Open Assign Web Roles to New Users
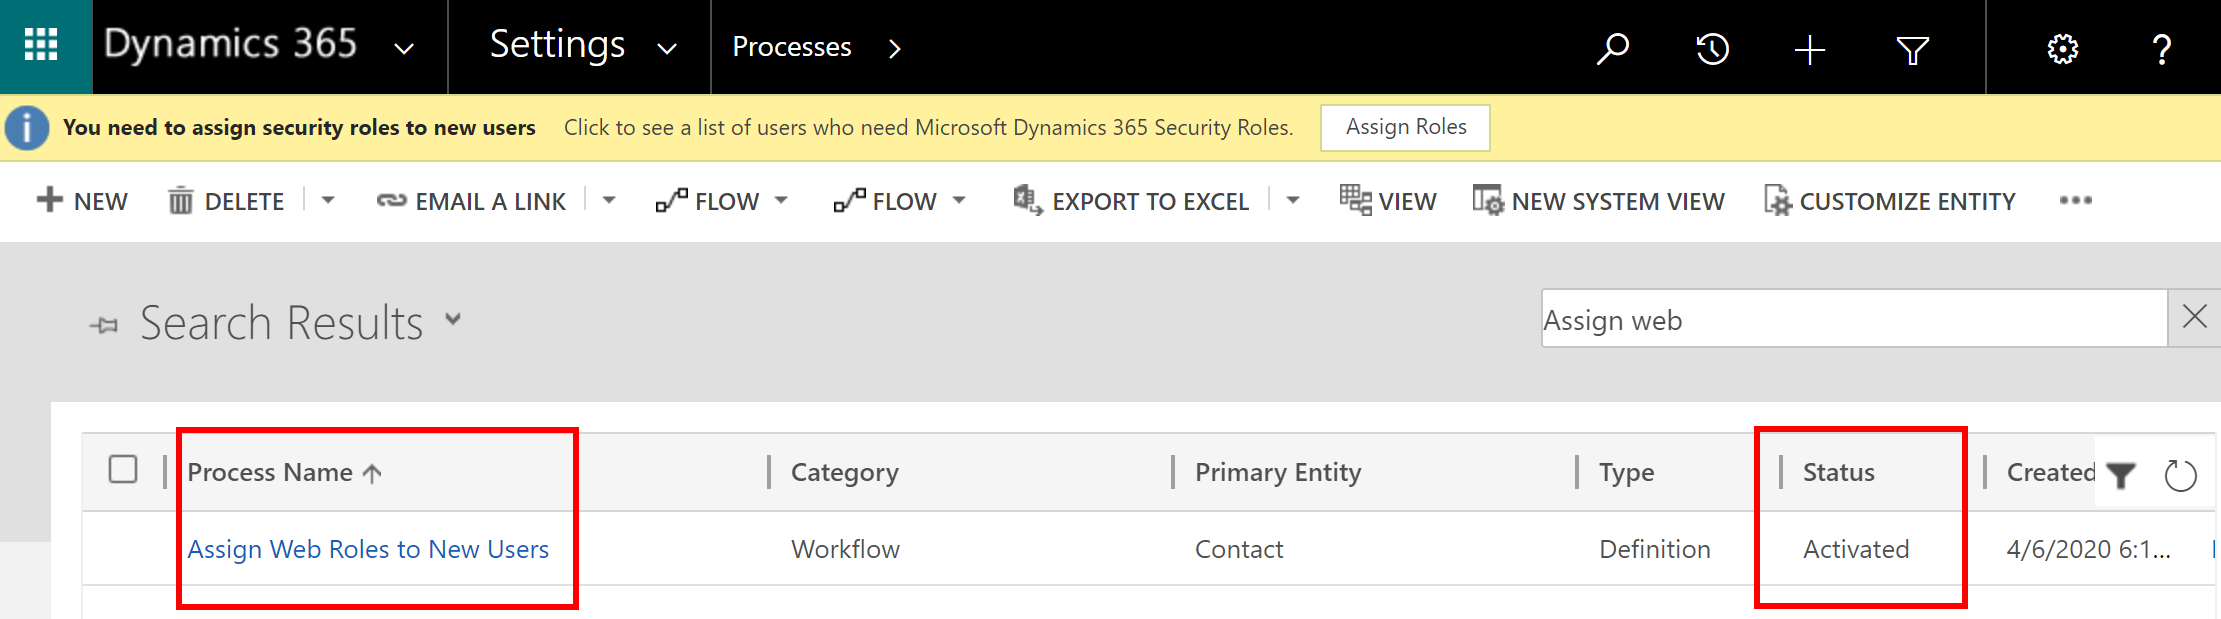The height and width of the screenshot is (619, 2221). (x=368, y=549)
